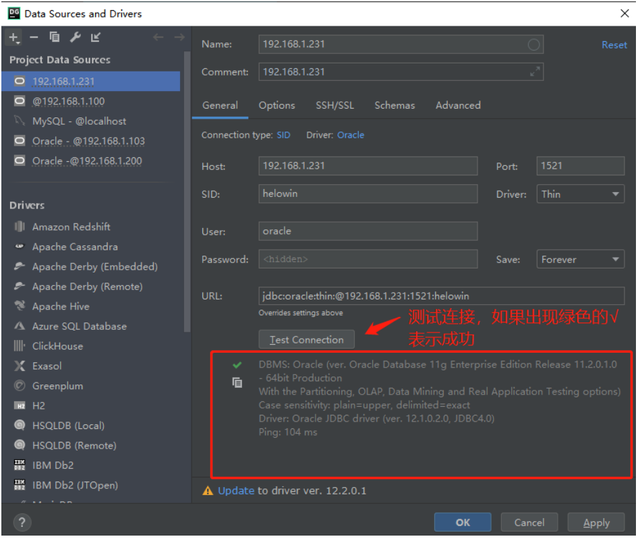The height and width of the screenshot is (543, 640).
Task: Duplicate the selected data source
Action: pos(54,37)
